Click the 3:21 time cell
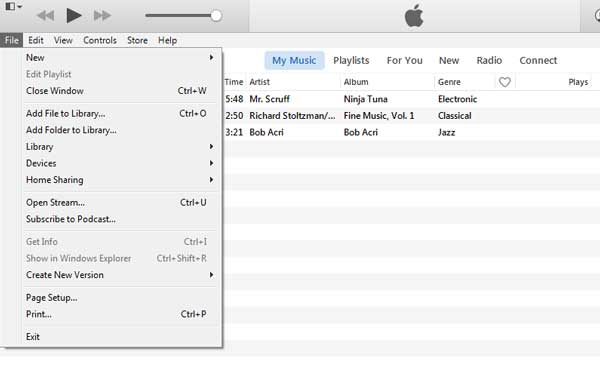This screenshot has width=600, height=372. (234, 132)
